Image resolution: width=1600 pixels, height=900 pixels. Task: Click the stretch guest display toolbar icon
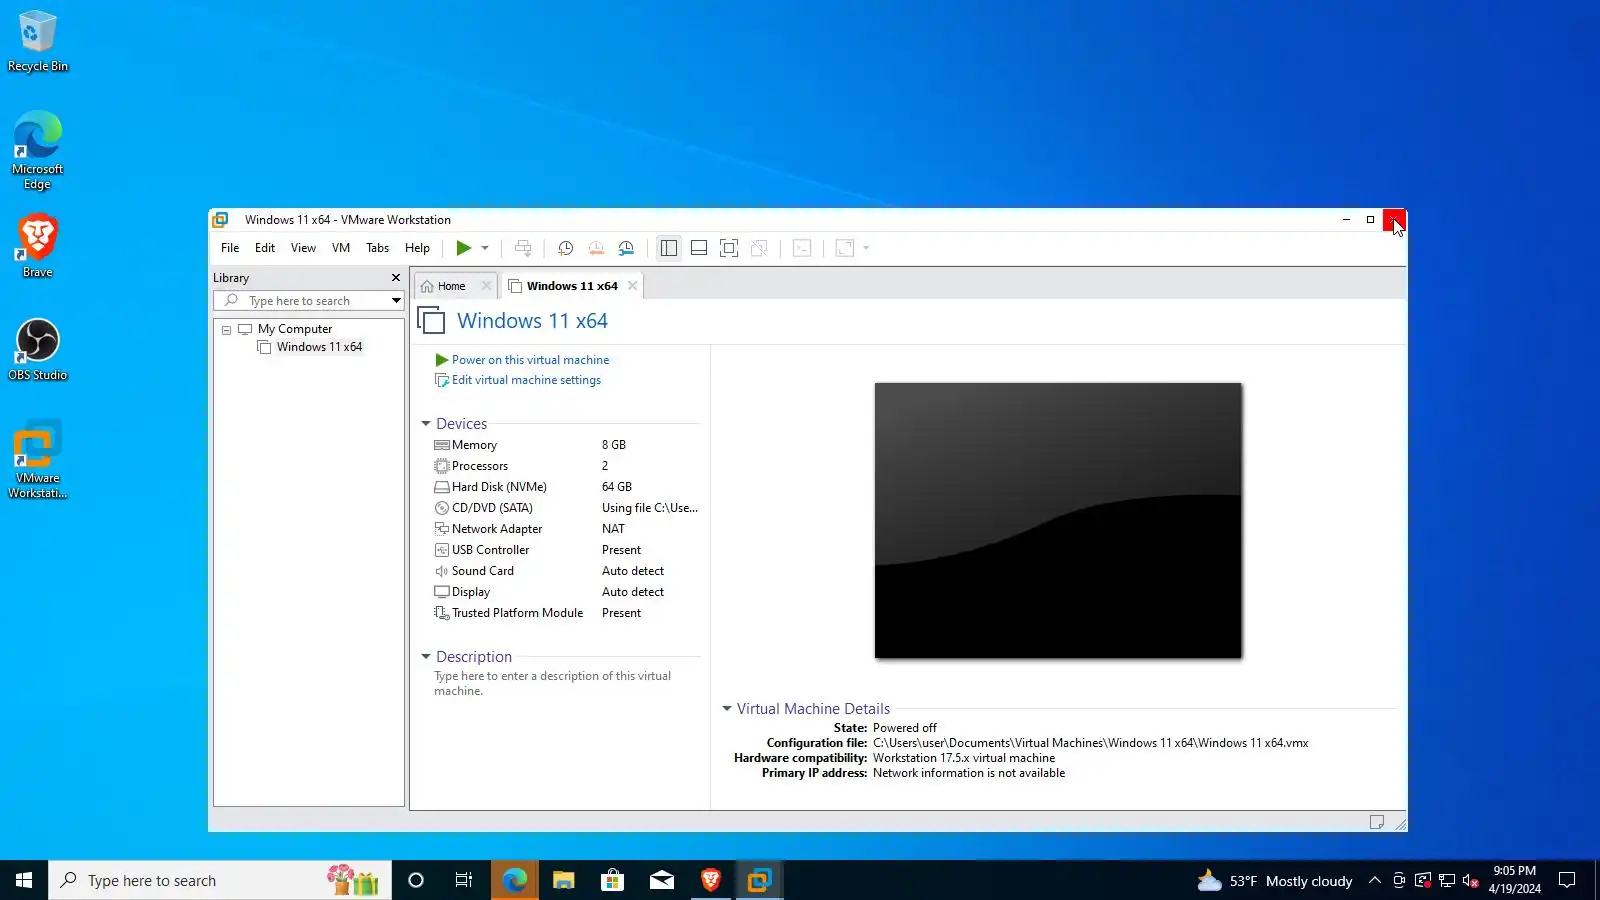[845, 248]
